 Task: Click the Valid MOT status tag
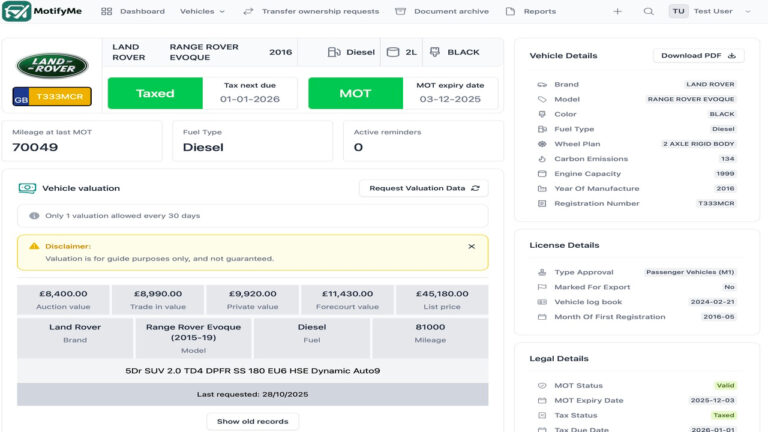tap(725, 385)
